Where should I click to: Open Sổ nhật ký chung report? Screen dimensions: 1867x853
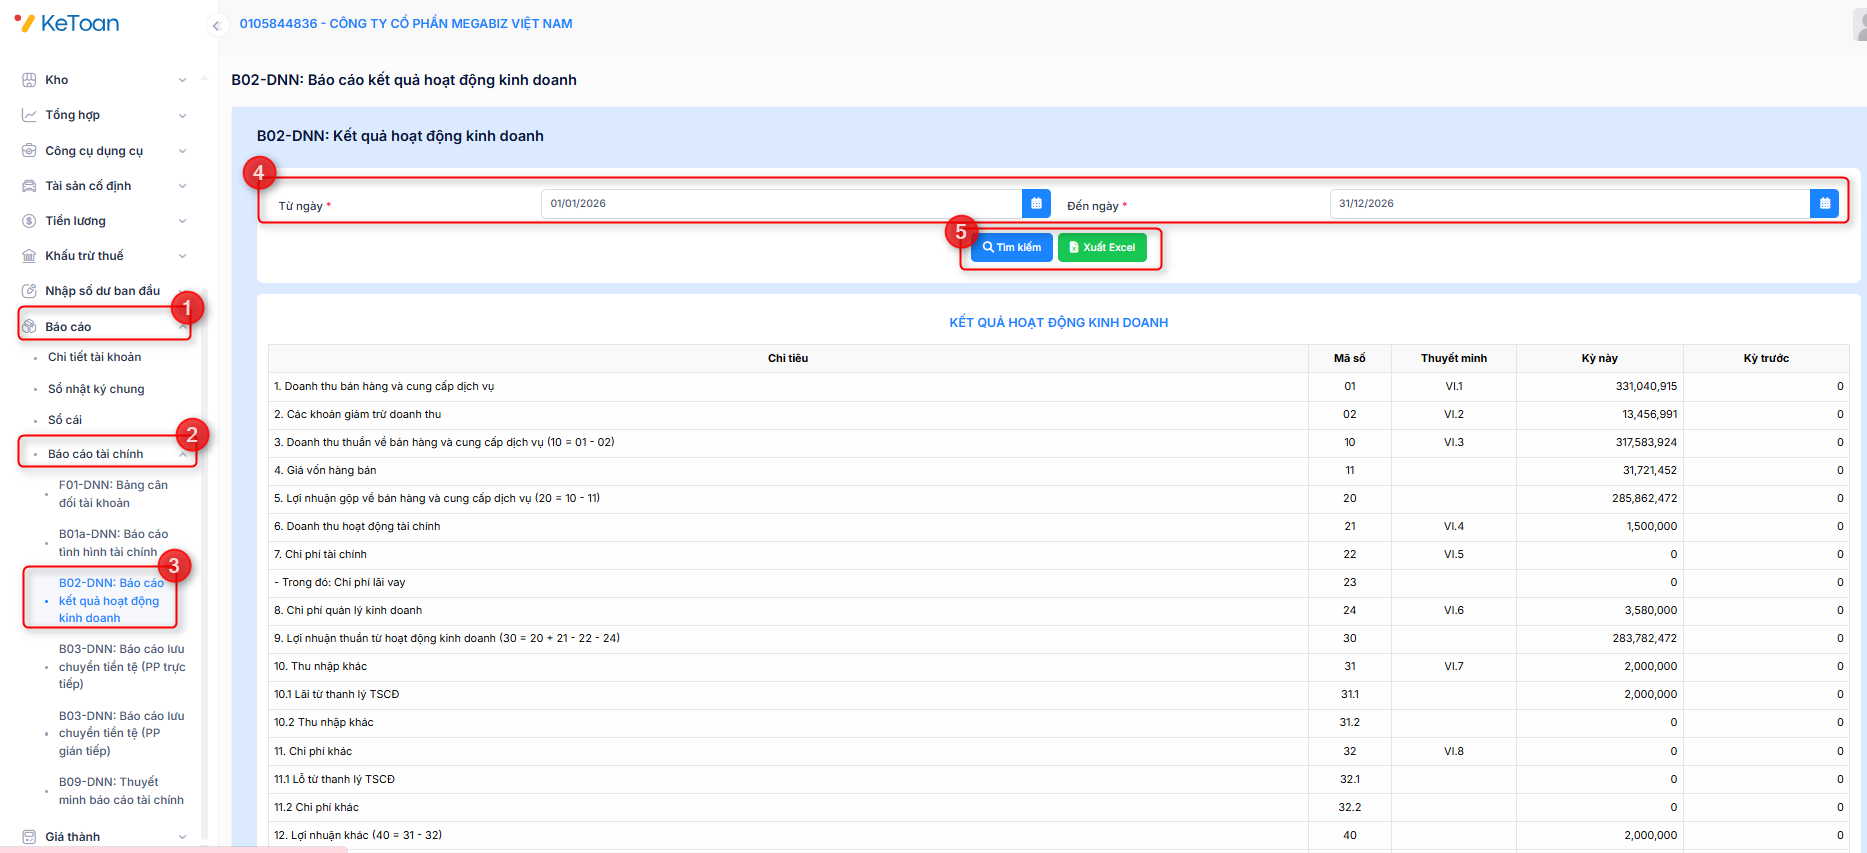(x=96, y=389)
